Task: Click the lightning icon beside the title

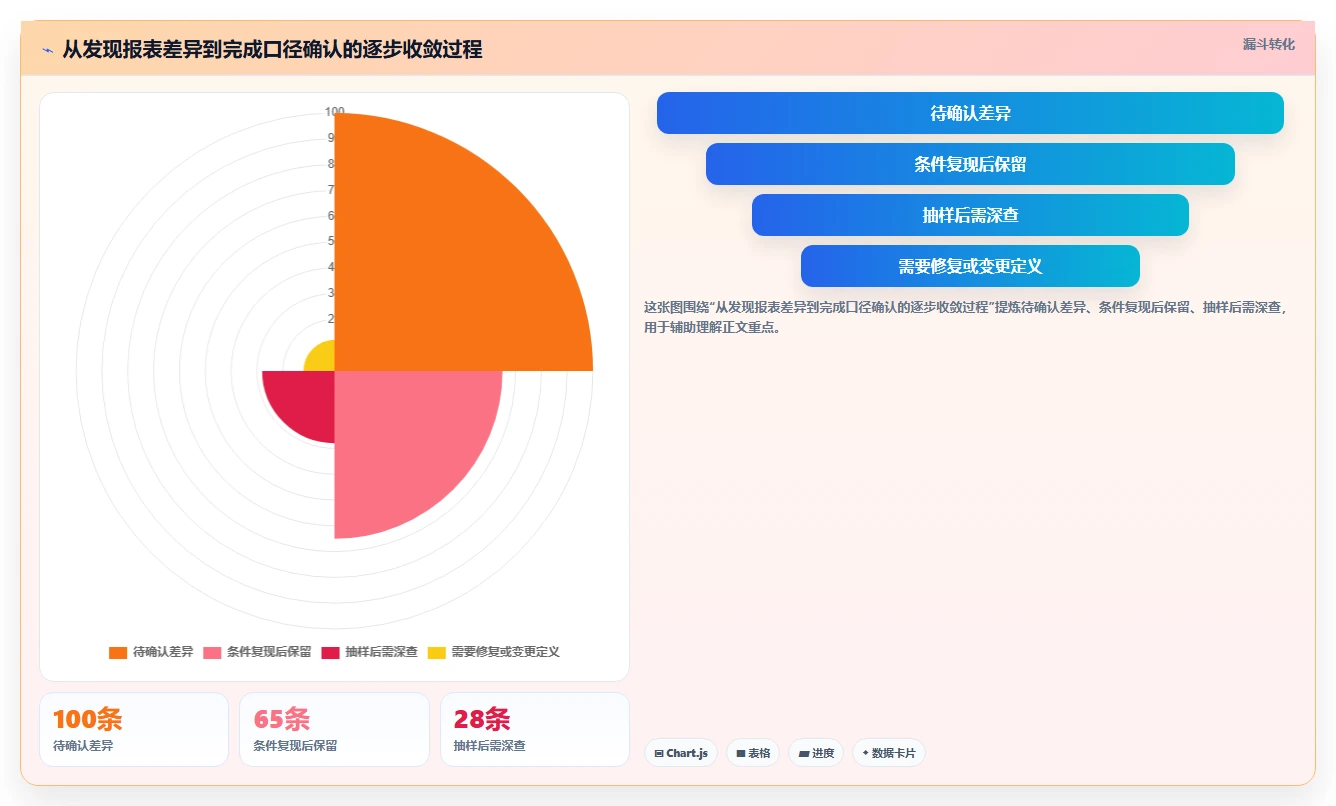Action: [47, 50]
